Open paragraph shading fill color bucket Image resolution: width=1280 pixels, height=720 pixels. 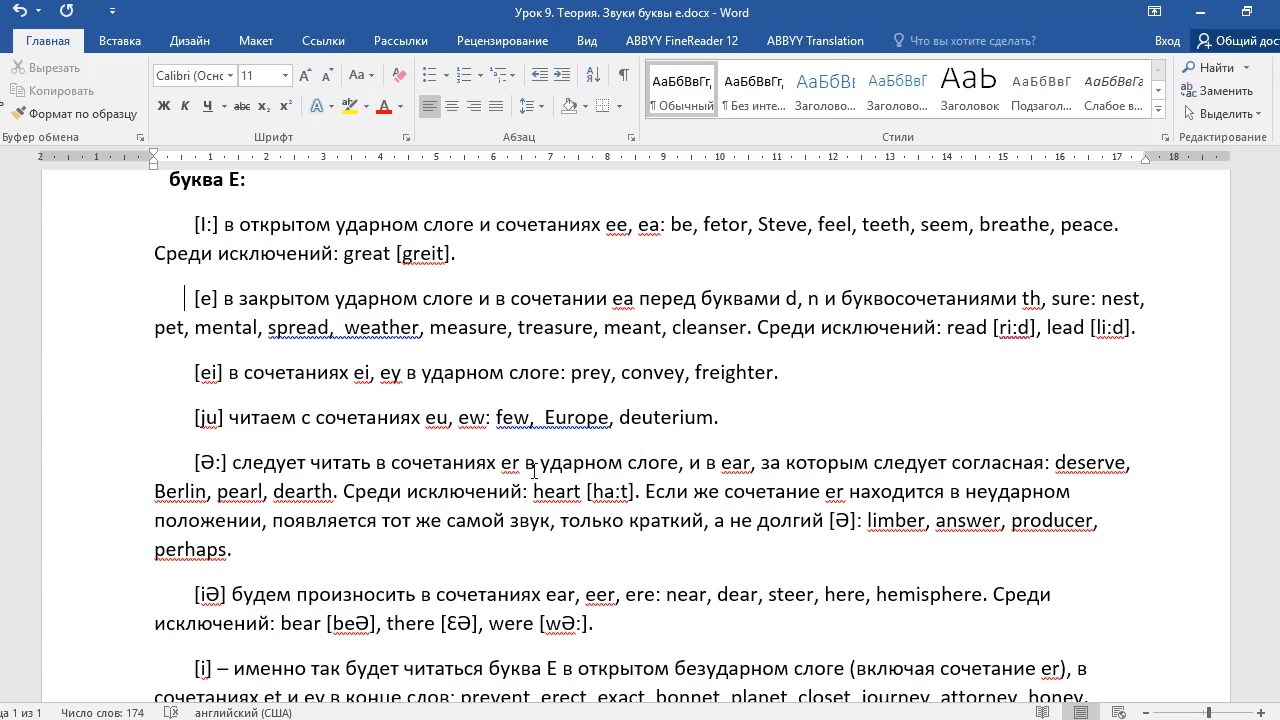point(569,106)
